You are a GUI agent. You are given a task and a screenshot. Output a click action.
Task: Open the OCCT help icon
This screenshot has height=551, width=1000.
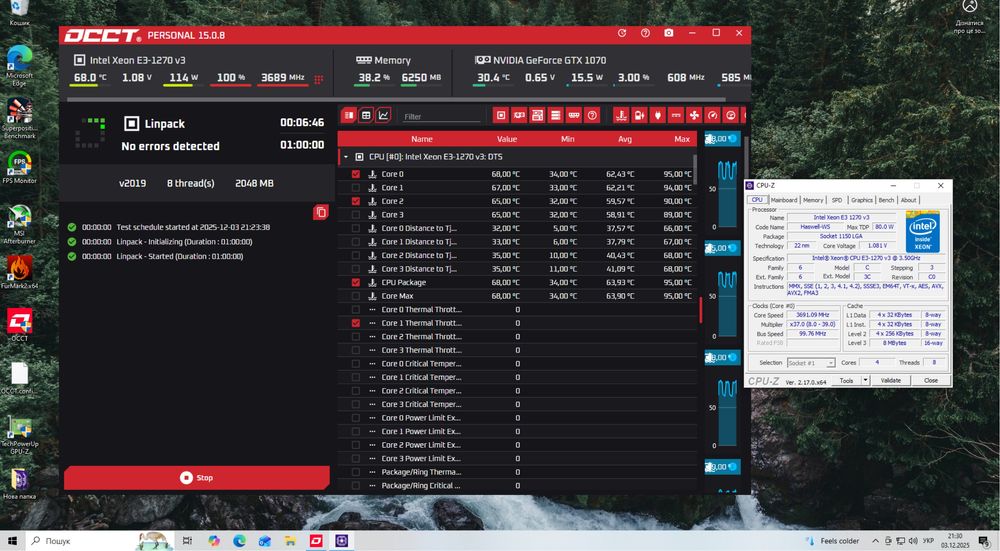pyautogui.click(x=645, y=33)
